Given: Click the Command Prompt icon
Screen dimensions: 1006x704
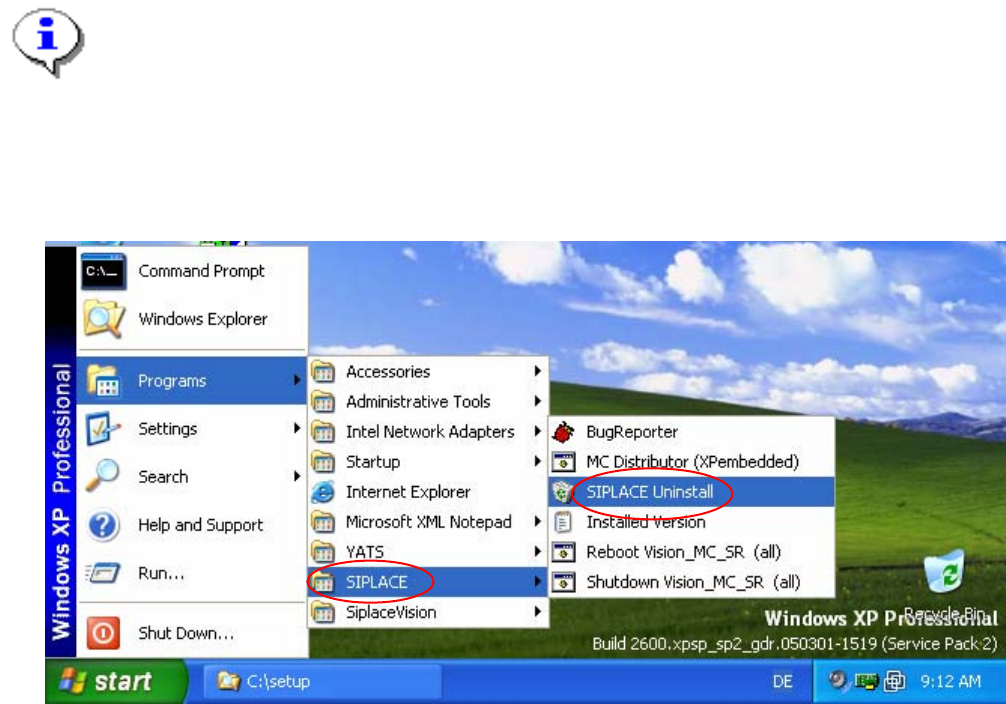Looking at the screenshot, I should click(103, 271).
